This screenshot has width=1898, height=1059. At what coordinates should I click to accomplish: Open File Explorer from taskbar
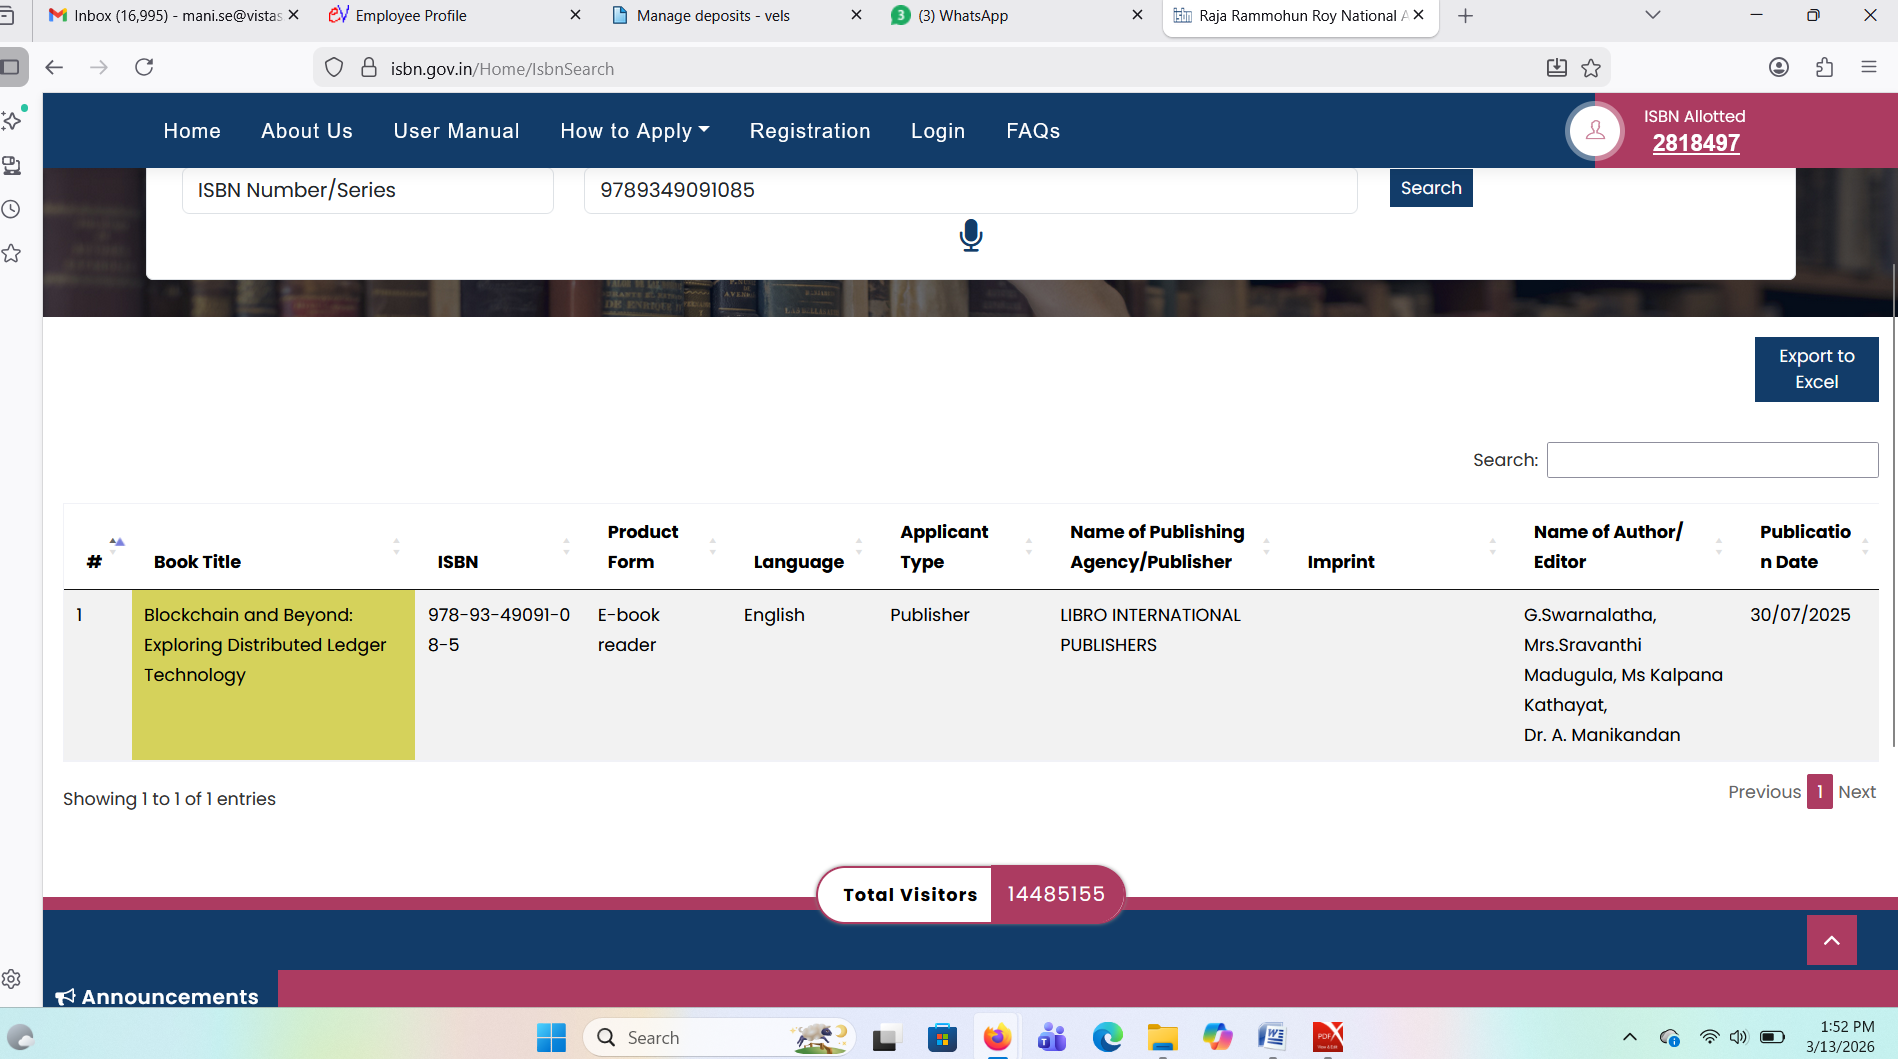point(1162,1037)
